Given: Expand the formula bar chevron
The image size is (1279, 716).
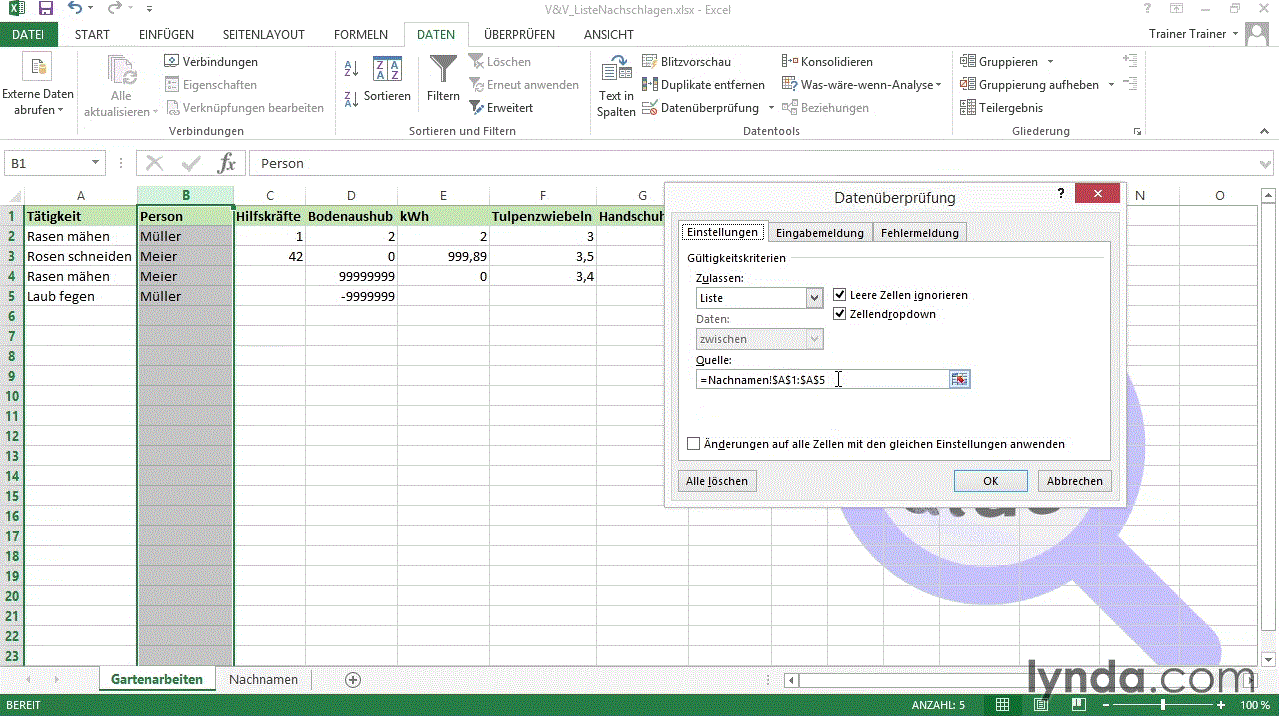Looking at the screenshot, I should click(x=1266, y=163).
